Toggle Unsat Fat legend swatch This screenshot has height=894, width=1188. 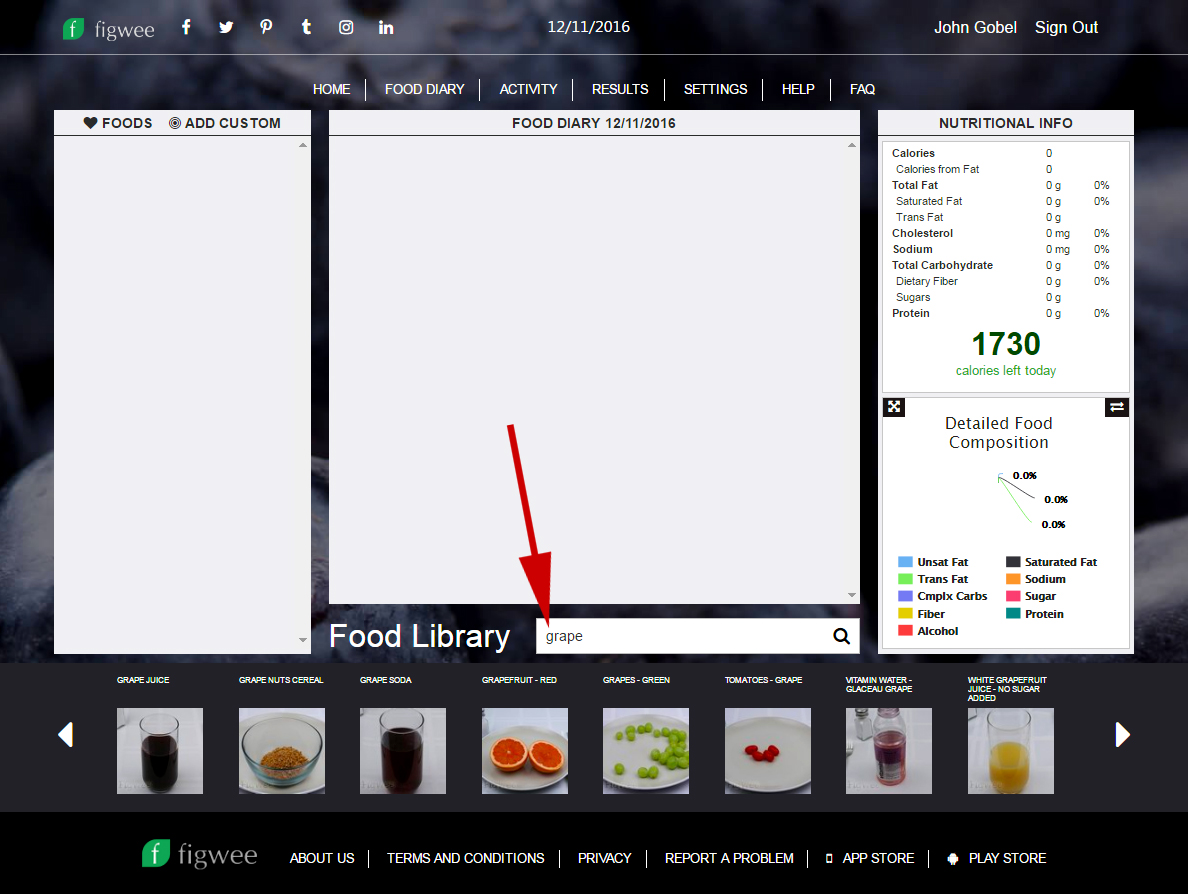click(905, 562)
